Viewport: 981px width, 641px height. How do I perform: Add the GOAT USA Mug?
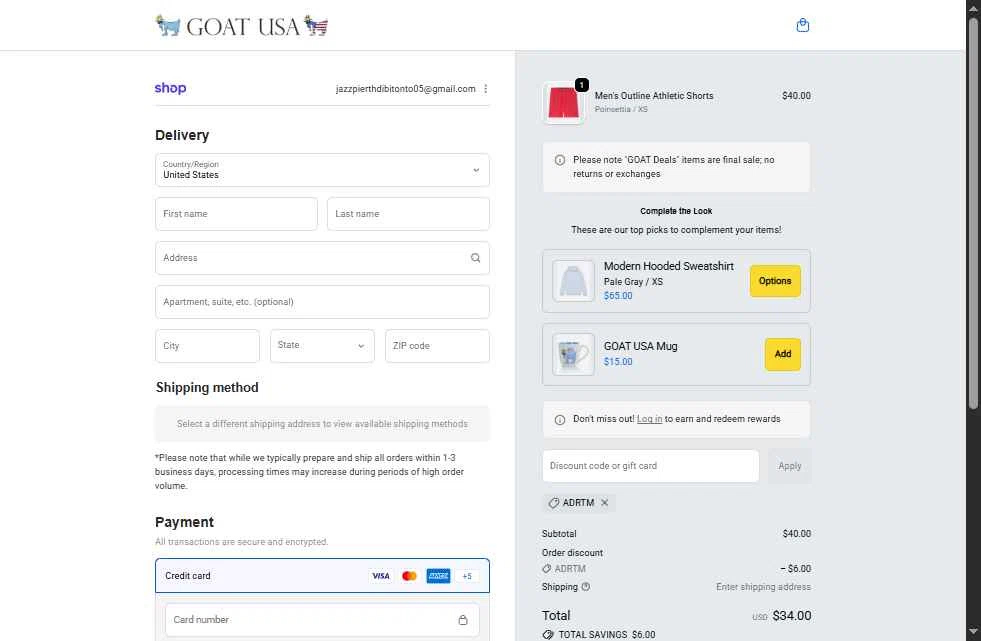(783, 354)
